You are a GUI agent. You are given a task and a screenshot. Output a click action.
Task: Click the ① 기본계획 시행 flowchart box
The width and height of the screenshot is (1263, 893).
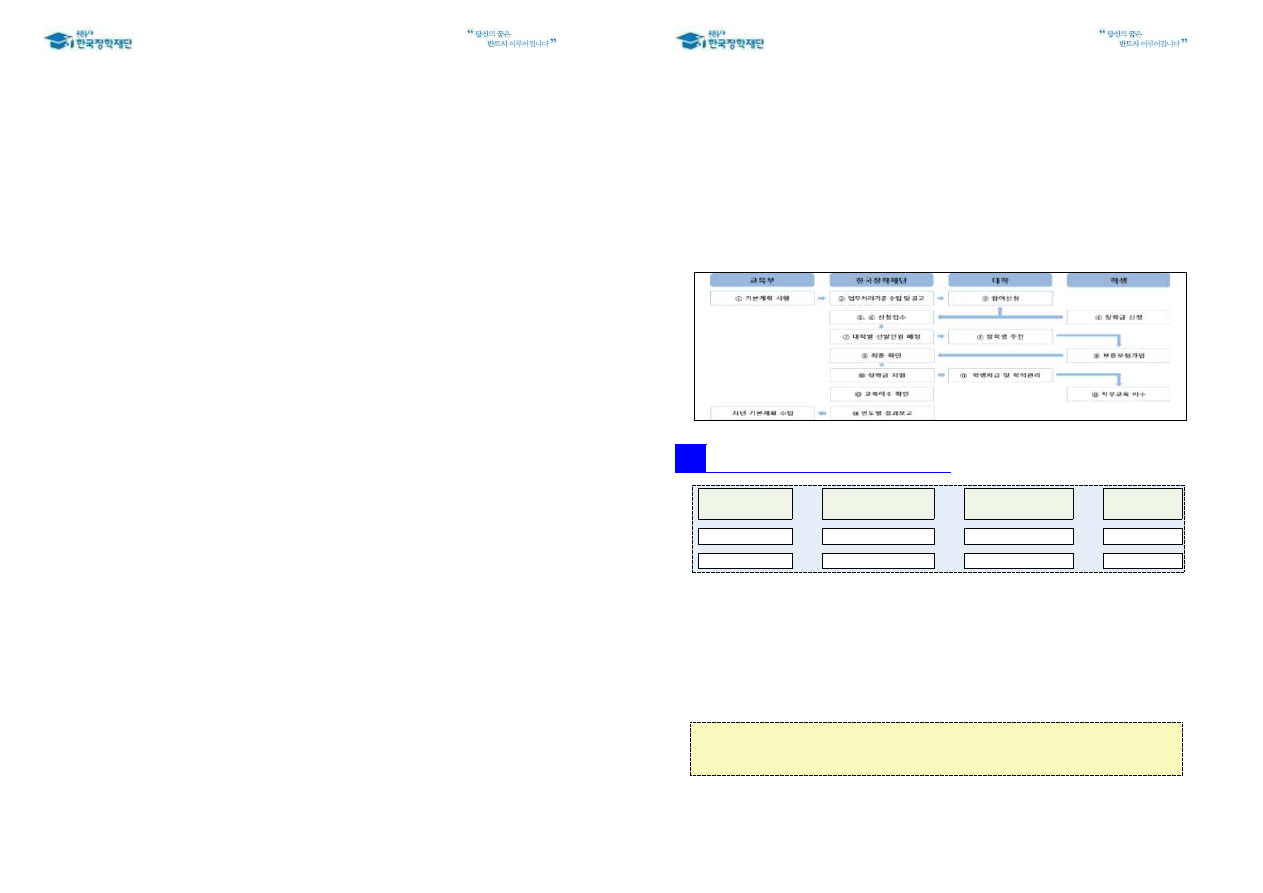click(762, 298)
